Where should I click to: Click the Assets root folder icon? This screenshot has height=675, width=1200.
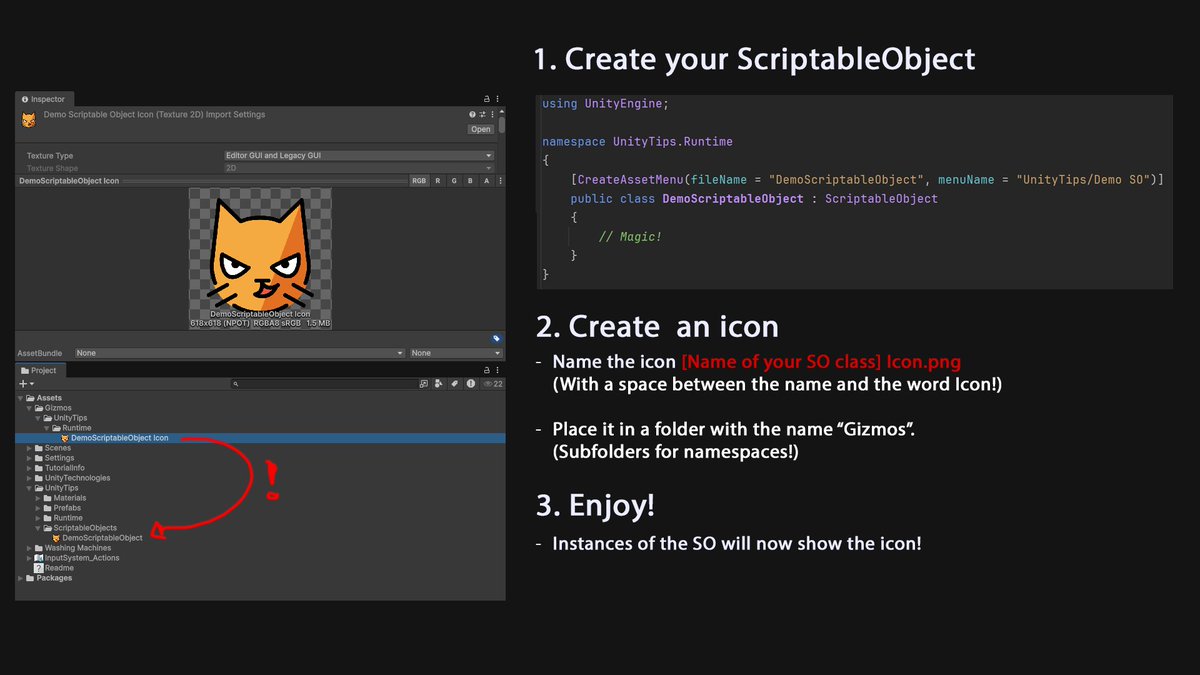(31, 398)
